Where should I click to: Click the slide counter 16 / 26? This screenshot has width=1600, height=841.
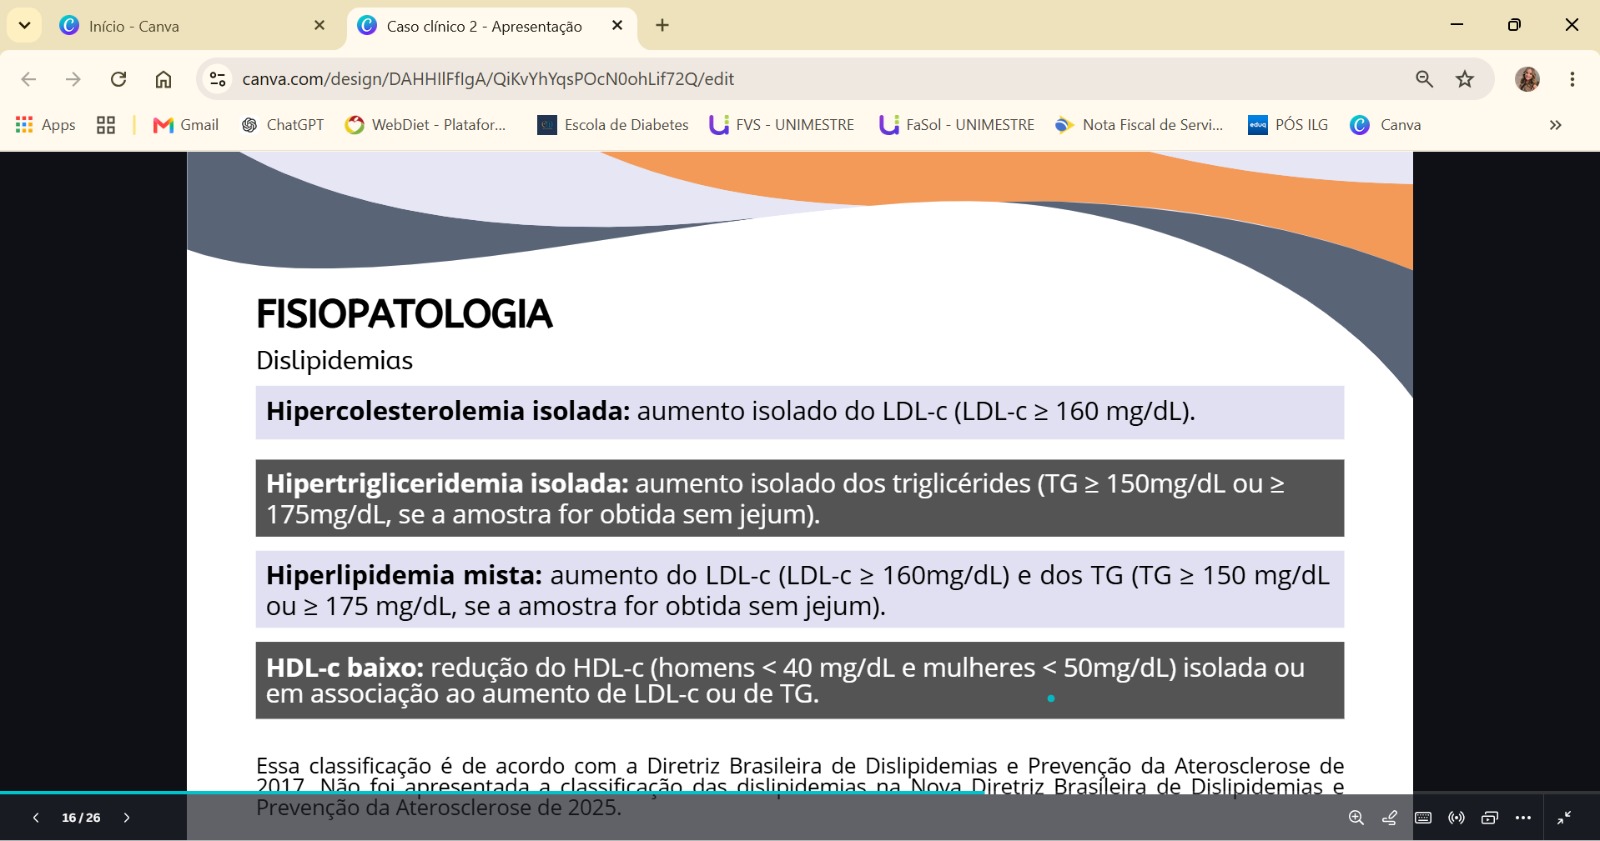point(81,818)
